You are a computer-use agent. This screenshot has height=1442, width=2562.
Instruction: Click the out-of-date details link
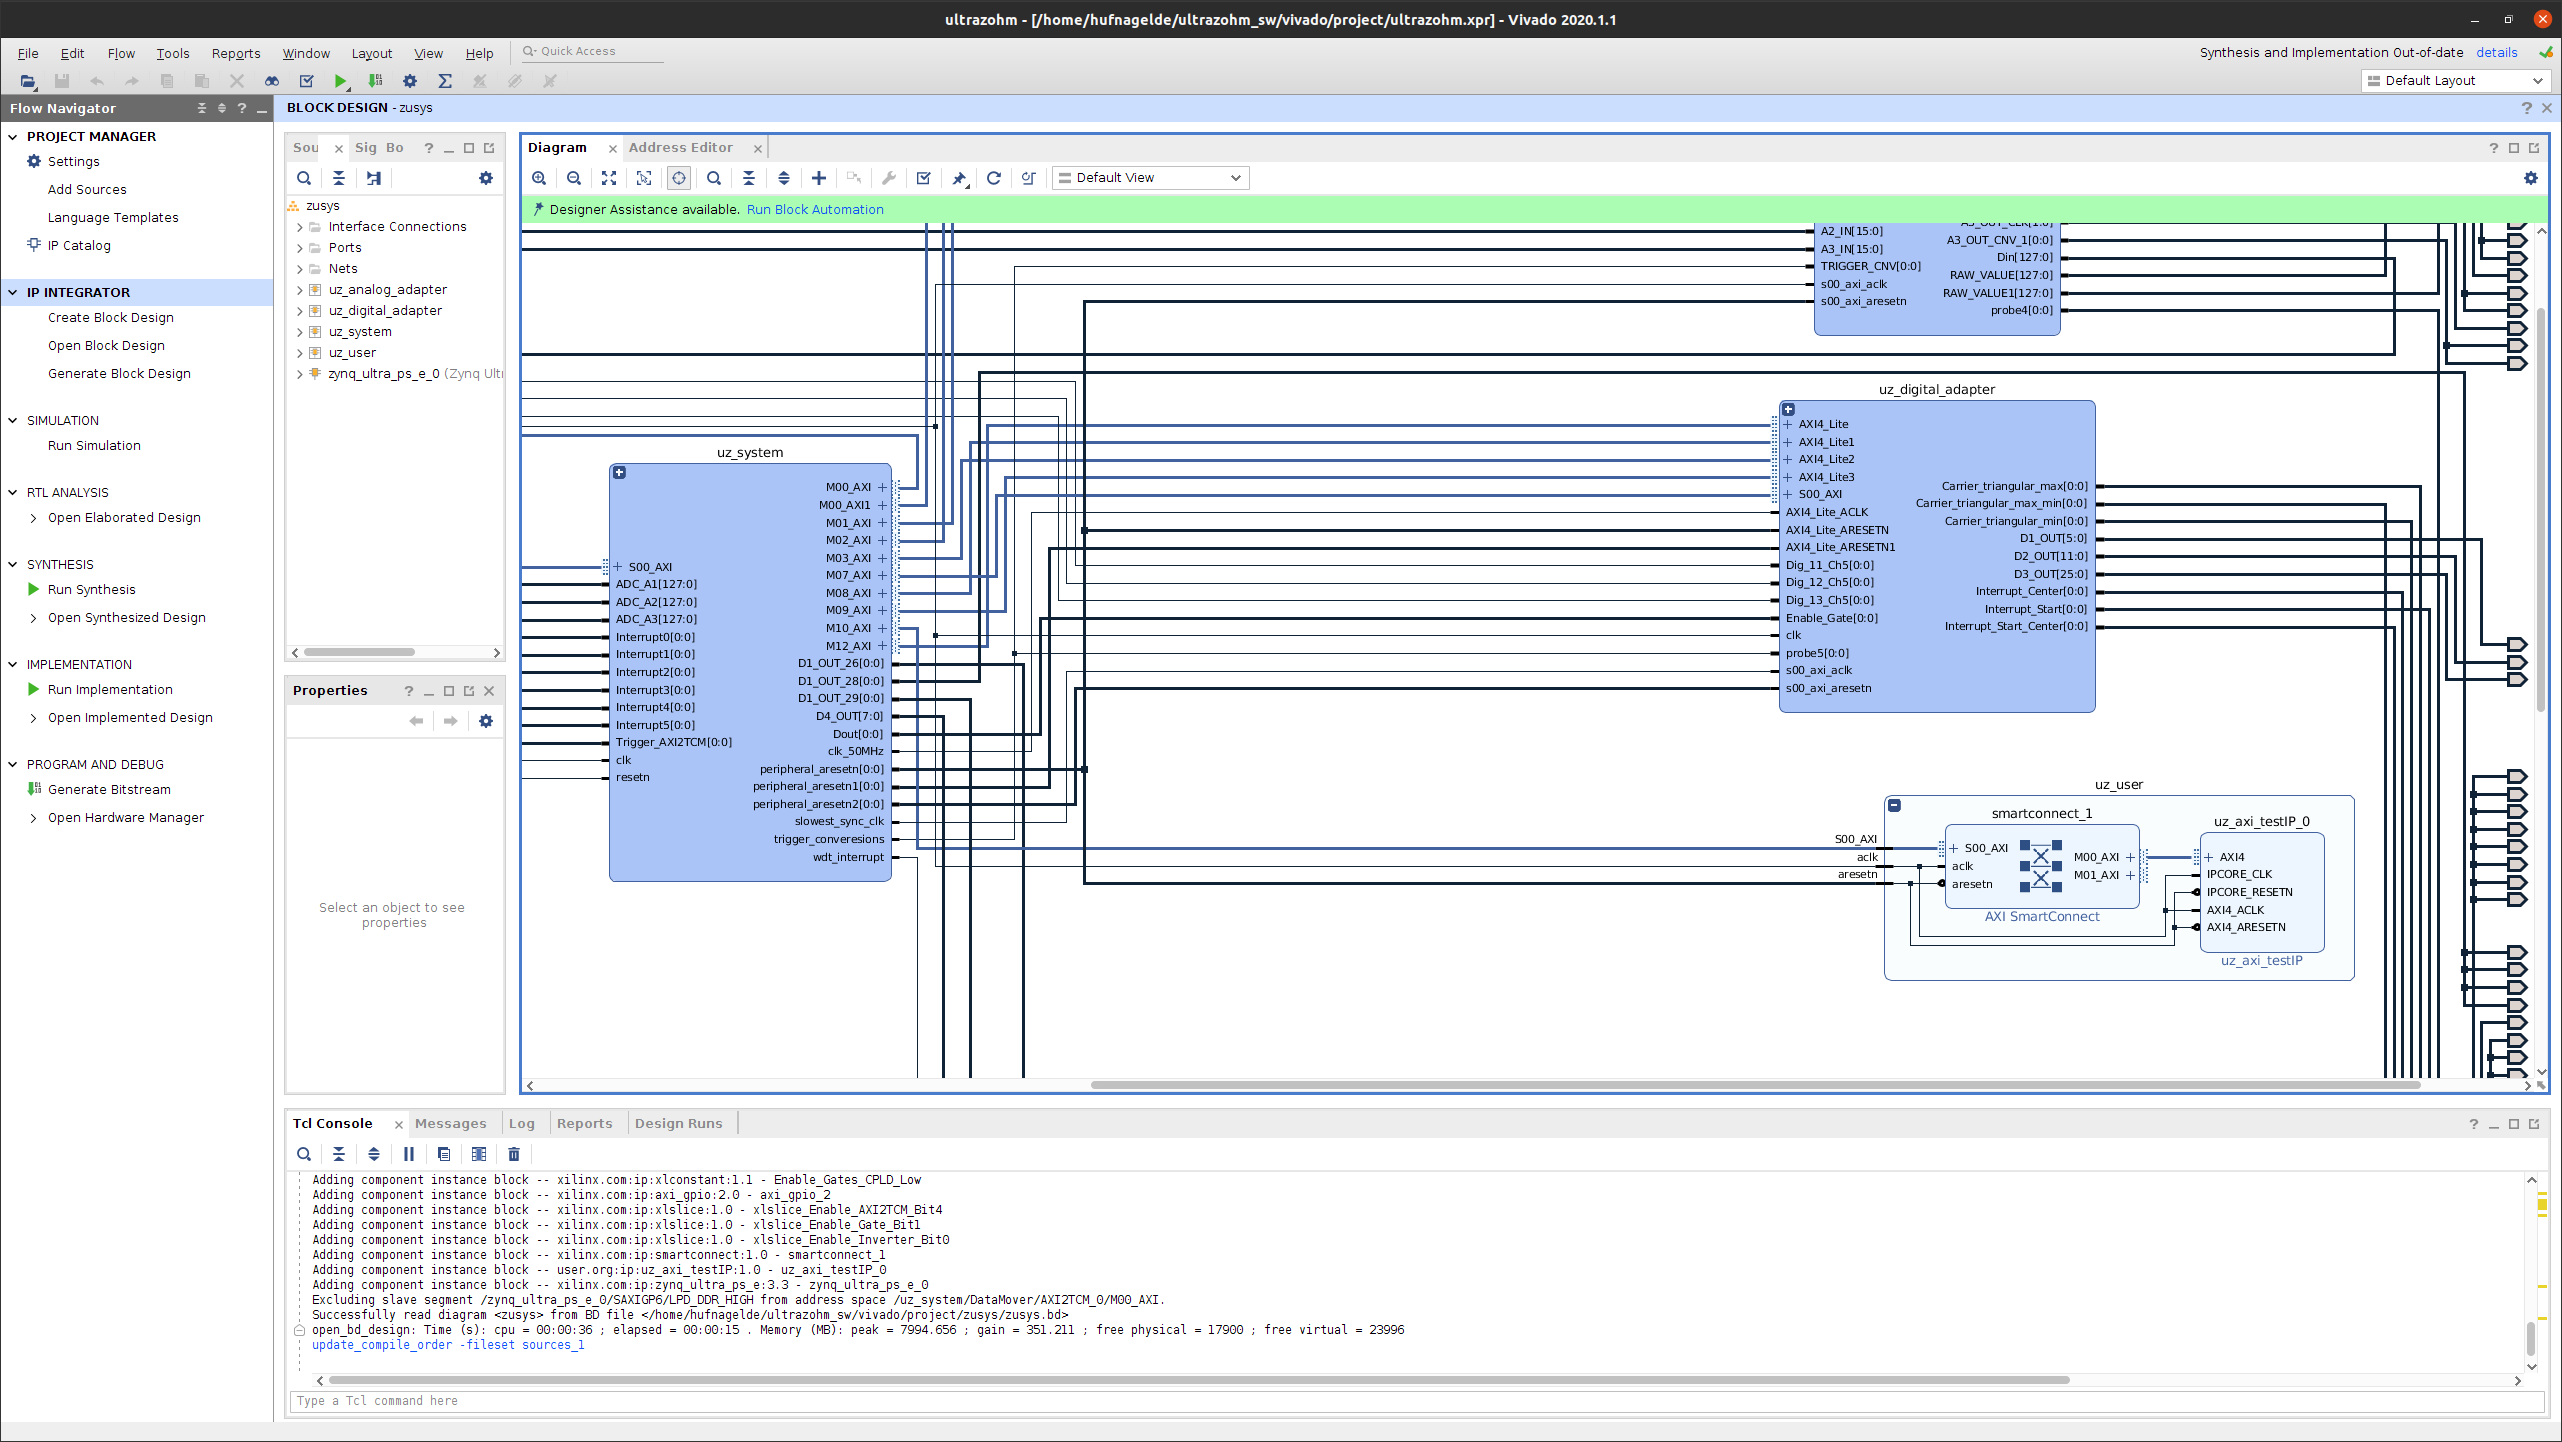pos(2496,52)
